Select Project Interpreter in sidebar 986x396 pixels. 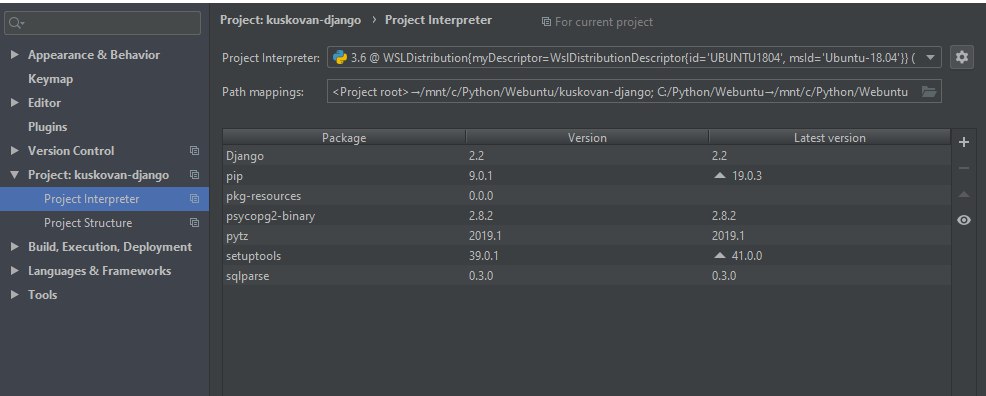point(104,199)
